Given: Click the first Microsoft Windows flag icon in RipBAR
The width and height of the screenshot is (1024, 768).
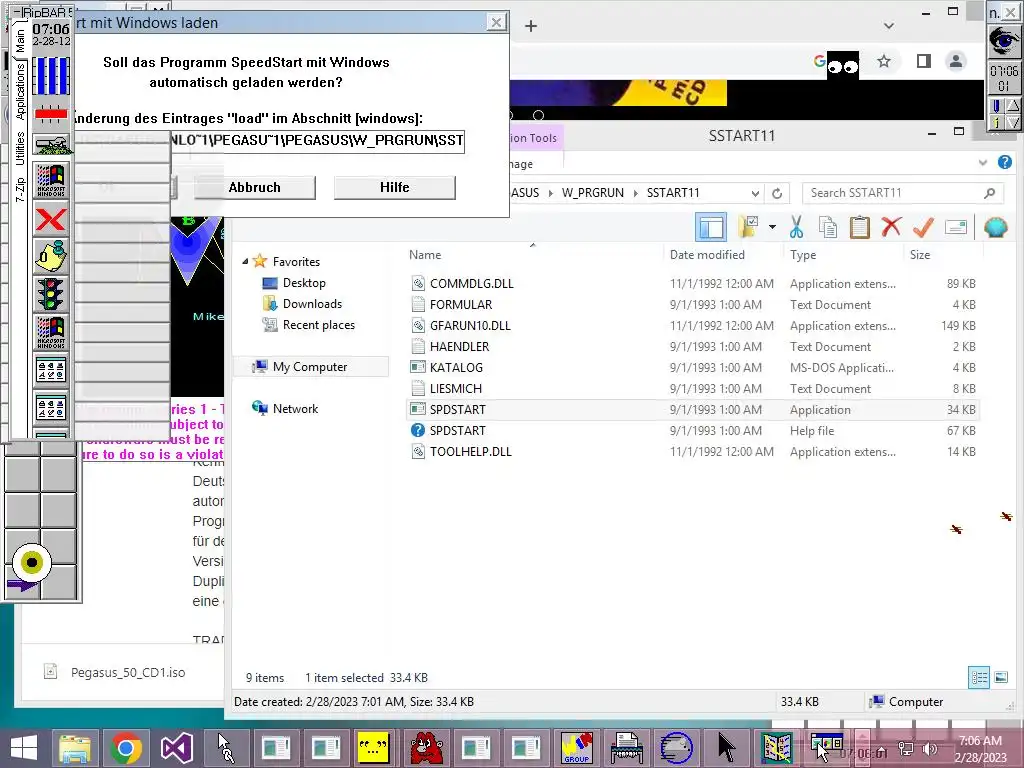Looking at the screenshot, I should (x=51, y=181).
